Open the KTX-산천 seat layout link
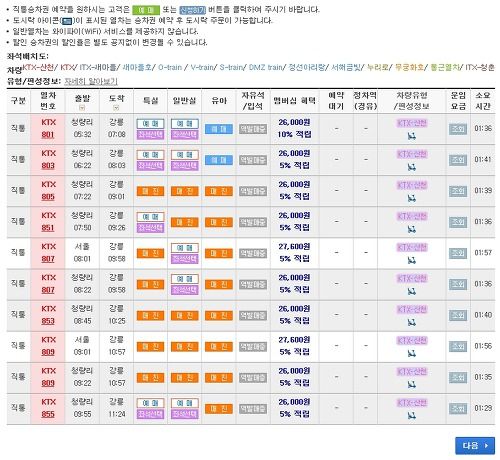 (38, 67)
